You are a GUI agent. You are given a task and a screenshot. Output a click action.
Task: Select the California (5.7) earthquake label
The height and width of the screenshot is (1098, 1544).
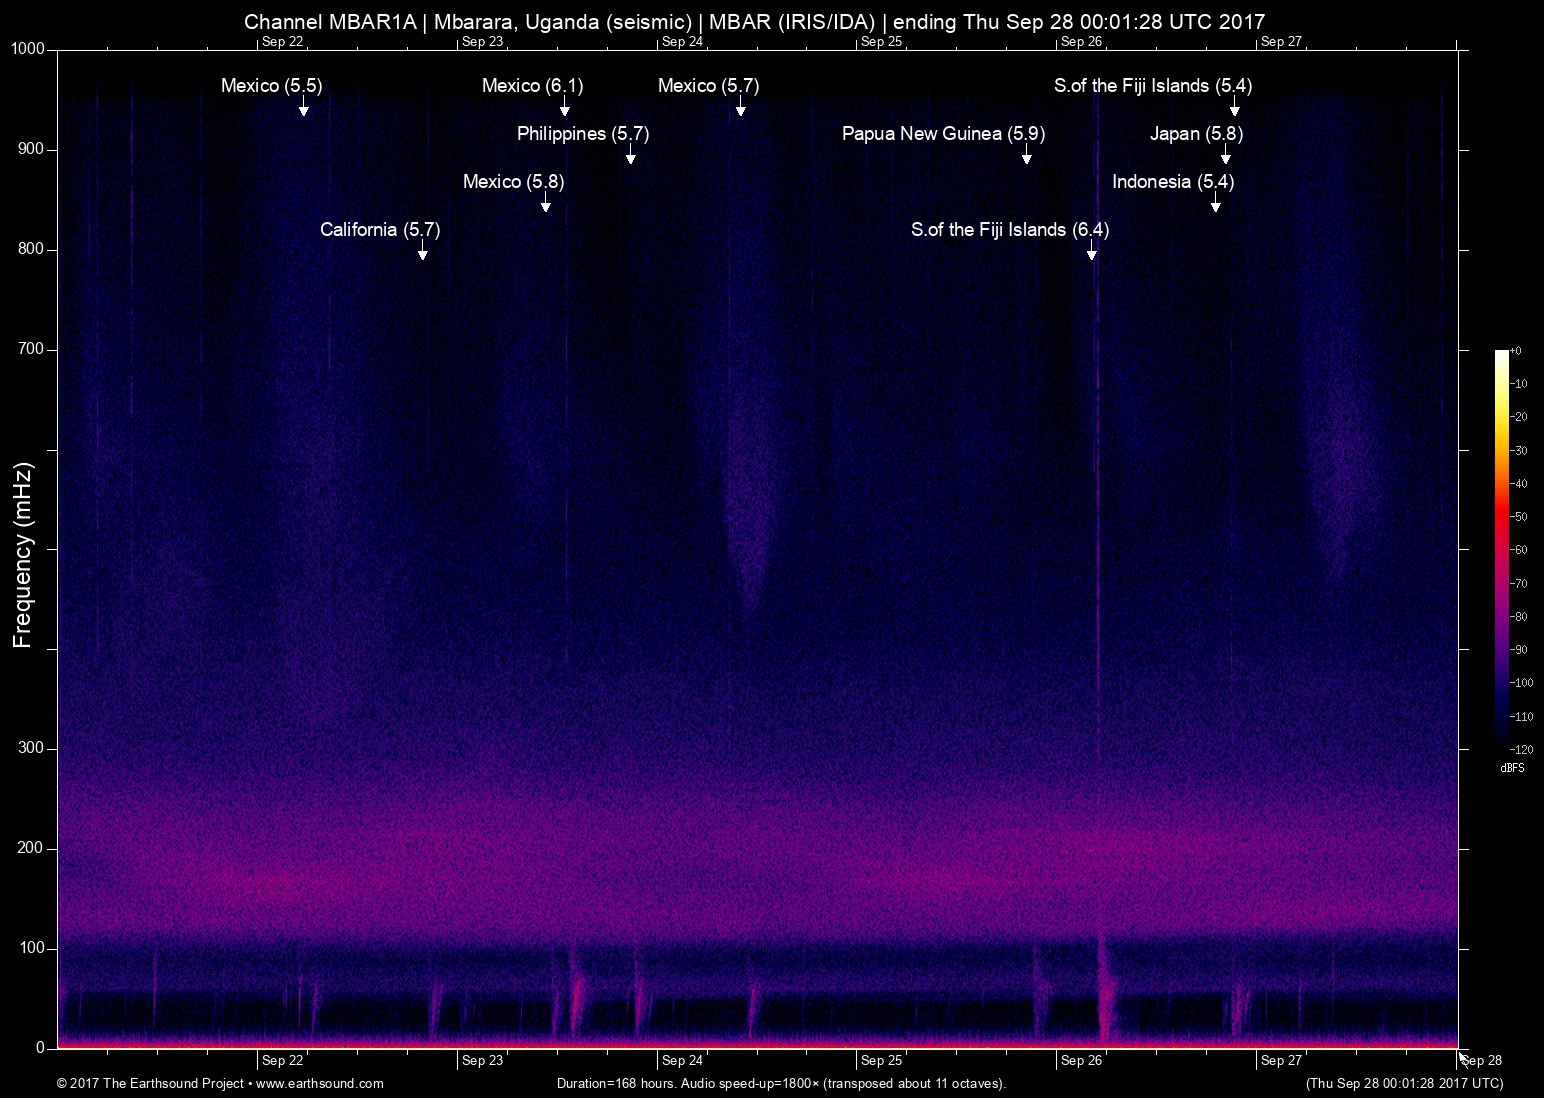379,230
